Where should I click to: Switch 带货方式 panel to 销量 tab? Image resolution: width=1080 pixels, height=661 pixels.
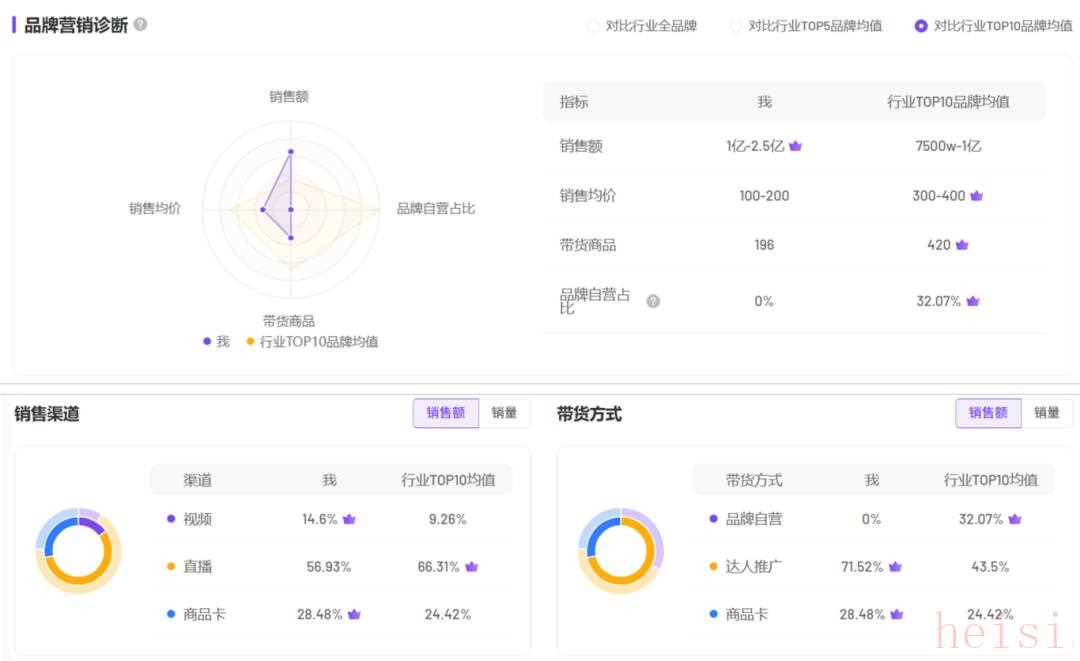tap(1046, 413)
